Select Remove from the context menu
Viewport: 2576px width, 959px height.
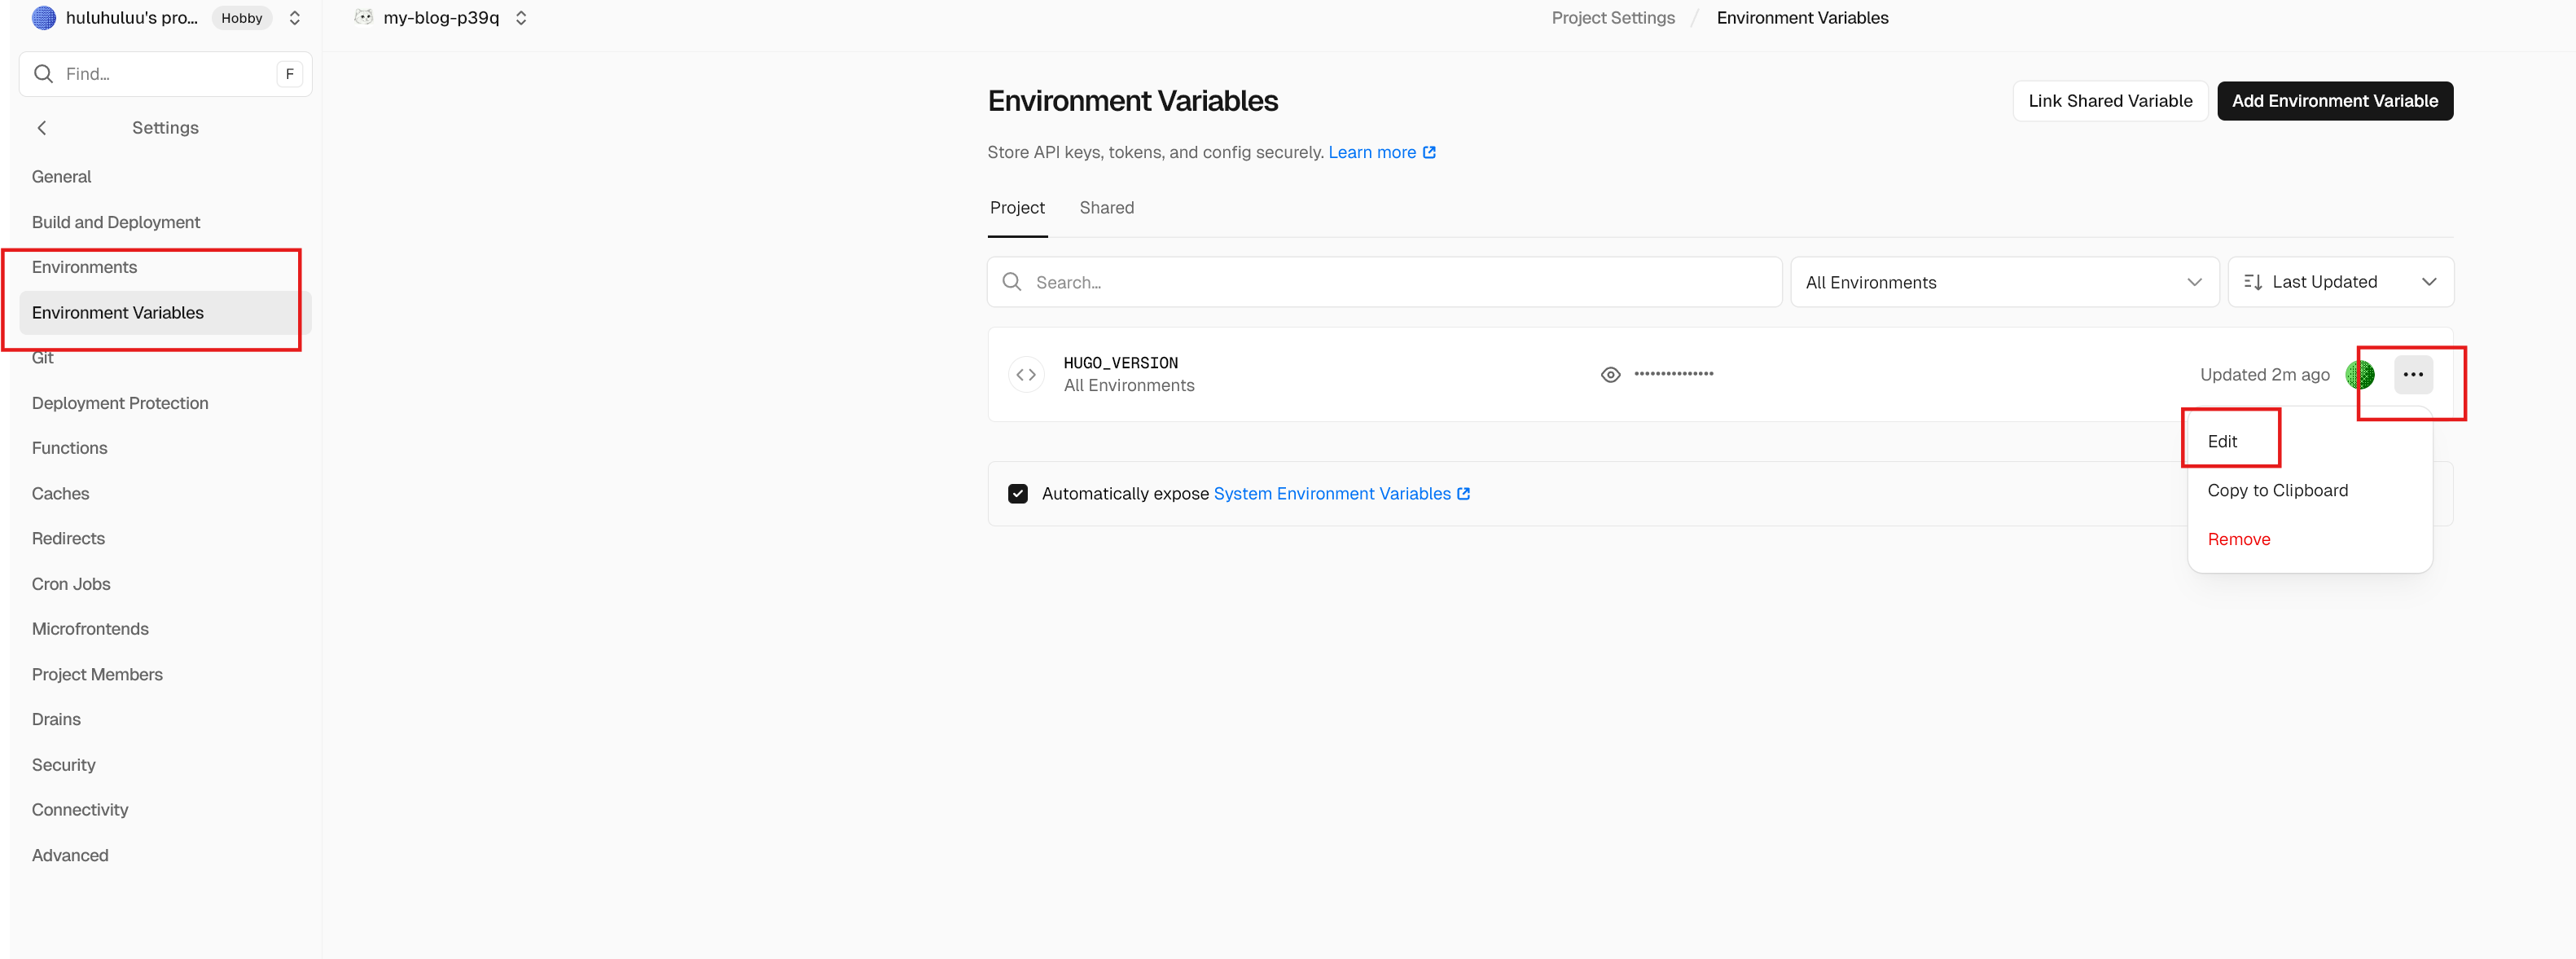(2238, 540)
